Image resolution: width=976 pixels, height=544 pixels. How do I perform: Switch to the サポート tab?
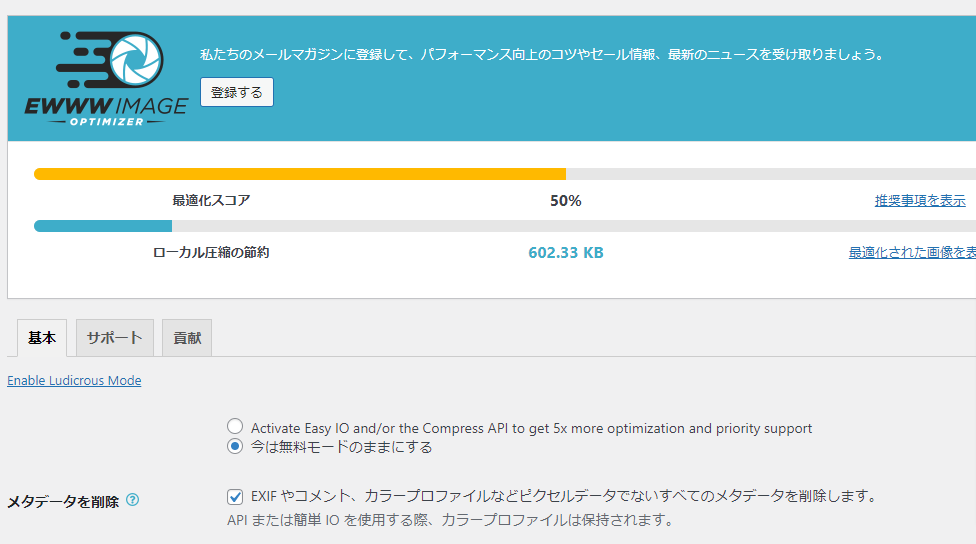115,338
